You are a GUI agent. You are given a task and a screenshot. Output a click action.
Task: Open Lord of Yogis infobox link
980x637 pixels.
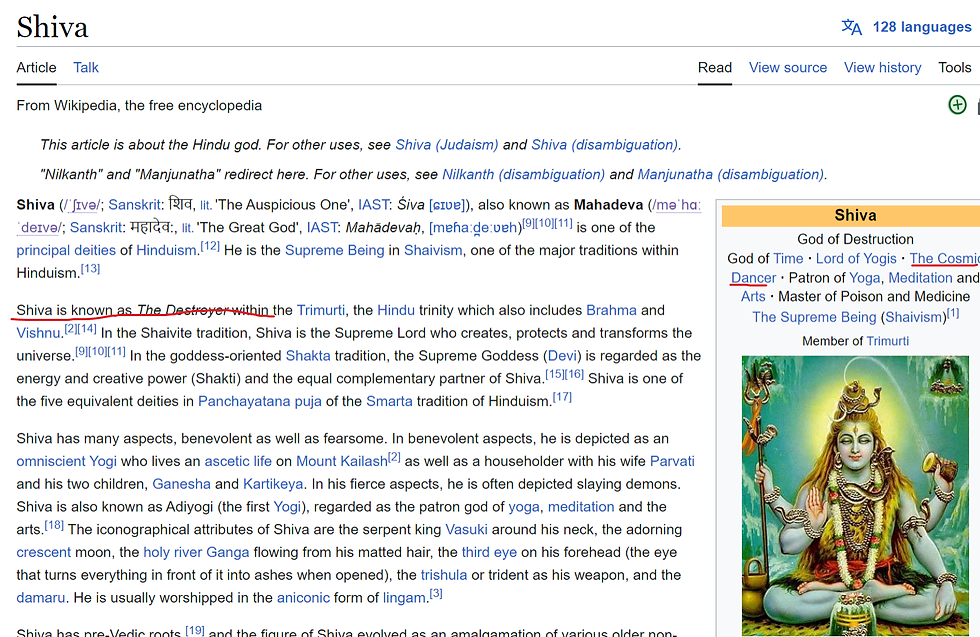[x=856, y=259]
